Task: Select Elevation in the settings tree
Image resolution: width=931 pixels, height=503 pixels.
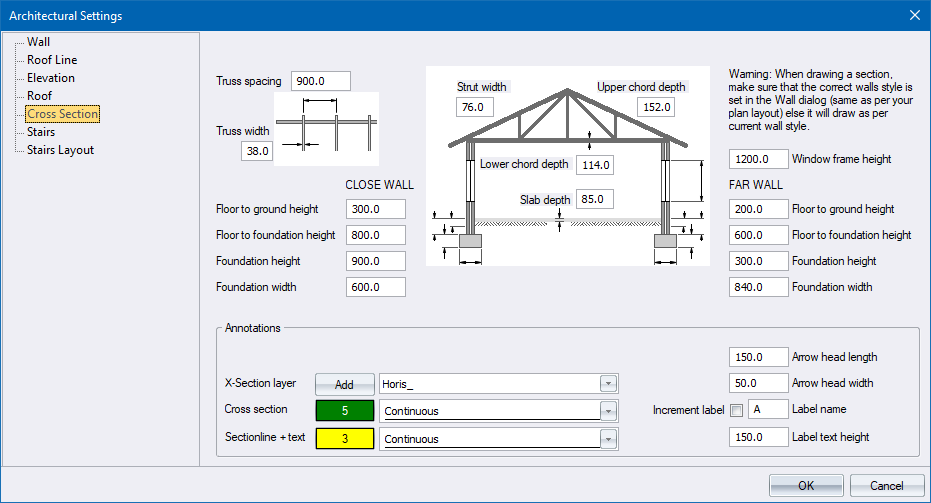Action: pyautogui.click(x=50, y=78)
